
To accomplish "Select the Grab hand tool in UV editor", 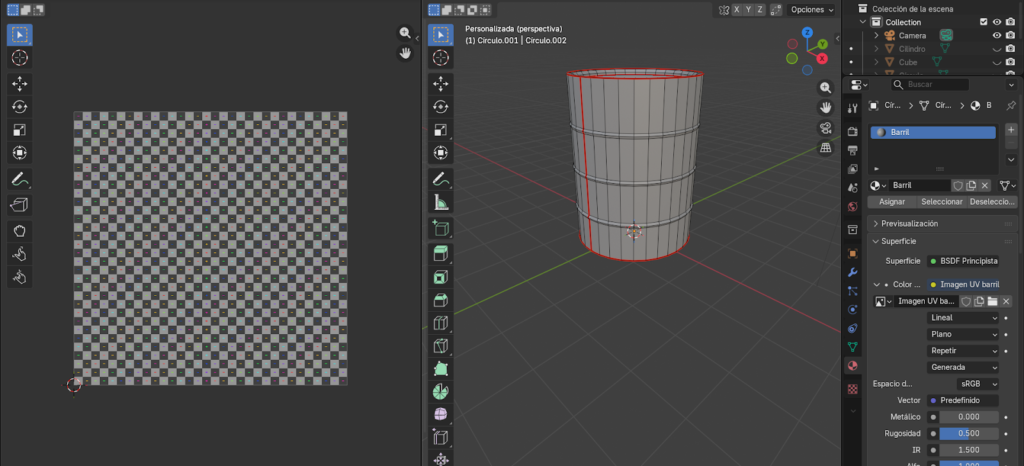I will point(19,231).
